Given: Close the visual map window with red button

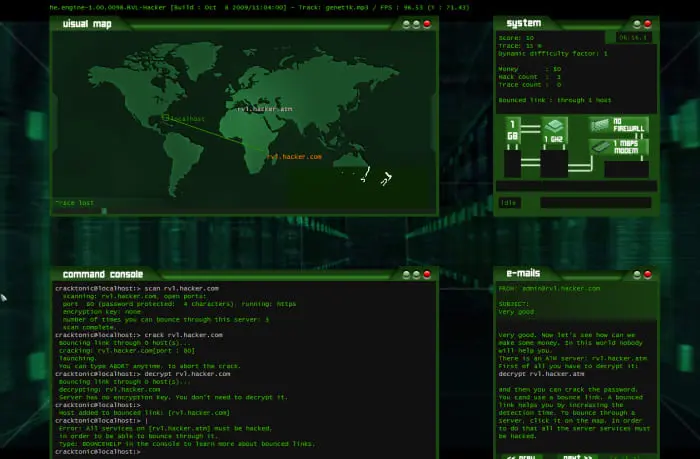Looking at the screenshot, I should pyautogui.click(x=427, y=24).
